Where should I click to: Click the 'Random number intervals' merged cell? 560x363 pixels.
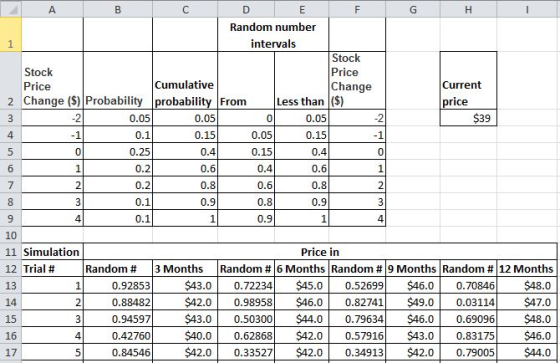pos(273,35)
